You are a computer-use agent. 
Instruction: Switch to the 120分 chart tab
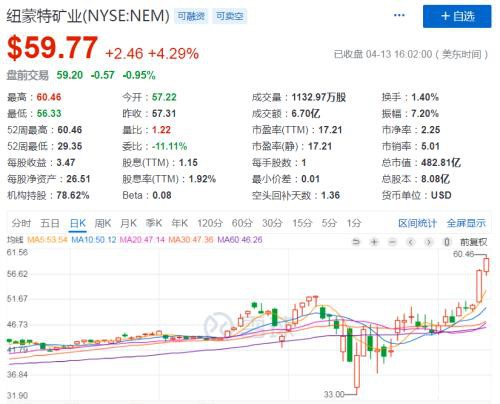(210, 223)
